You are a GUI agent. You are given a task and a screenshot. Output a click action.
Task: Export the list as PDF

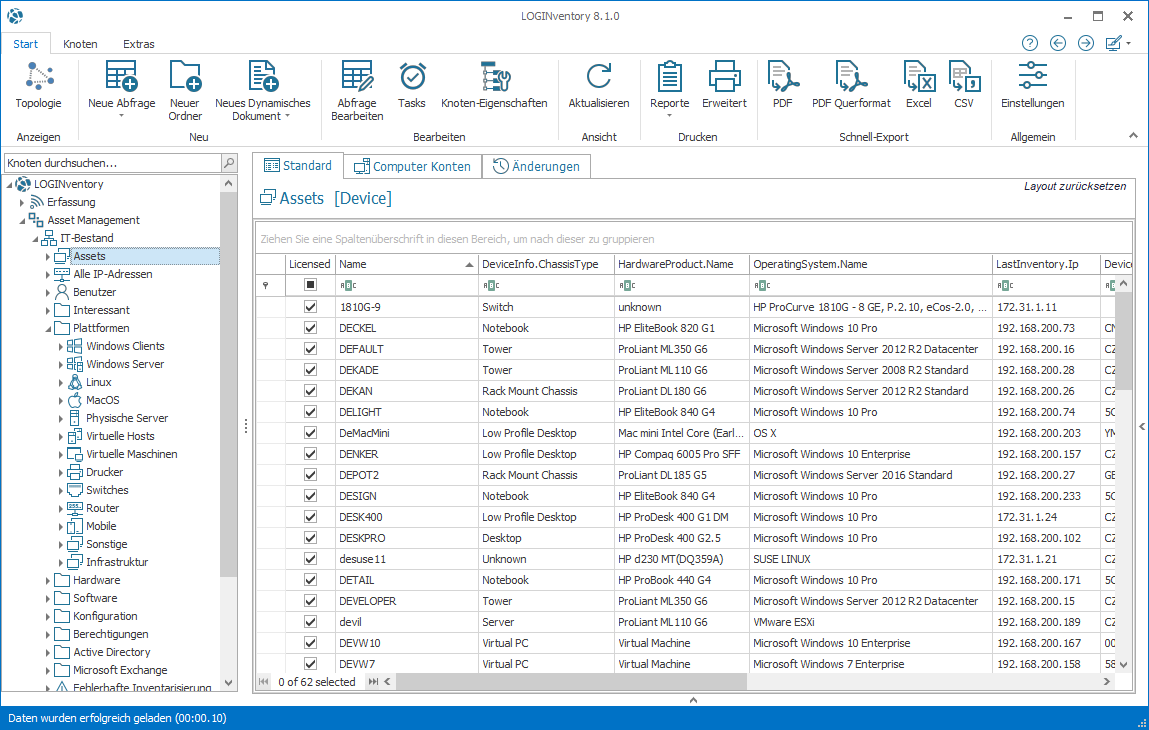(782, 85)
